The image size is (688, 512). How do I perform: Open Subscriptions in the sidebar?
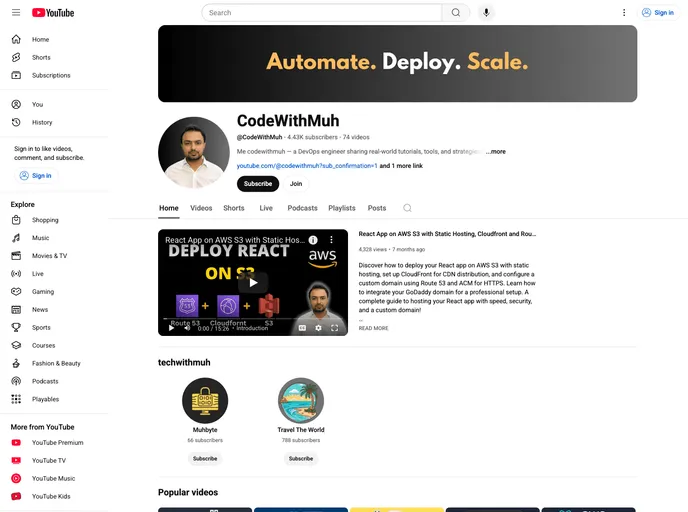[54, 75]
